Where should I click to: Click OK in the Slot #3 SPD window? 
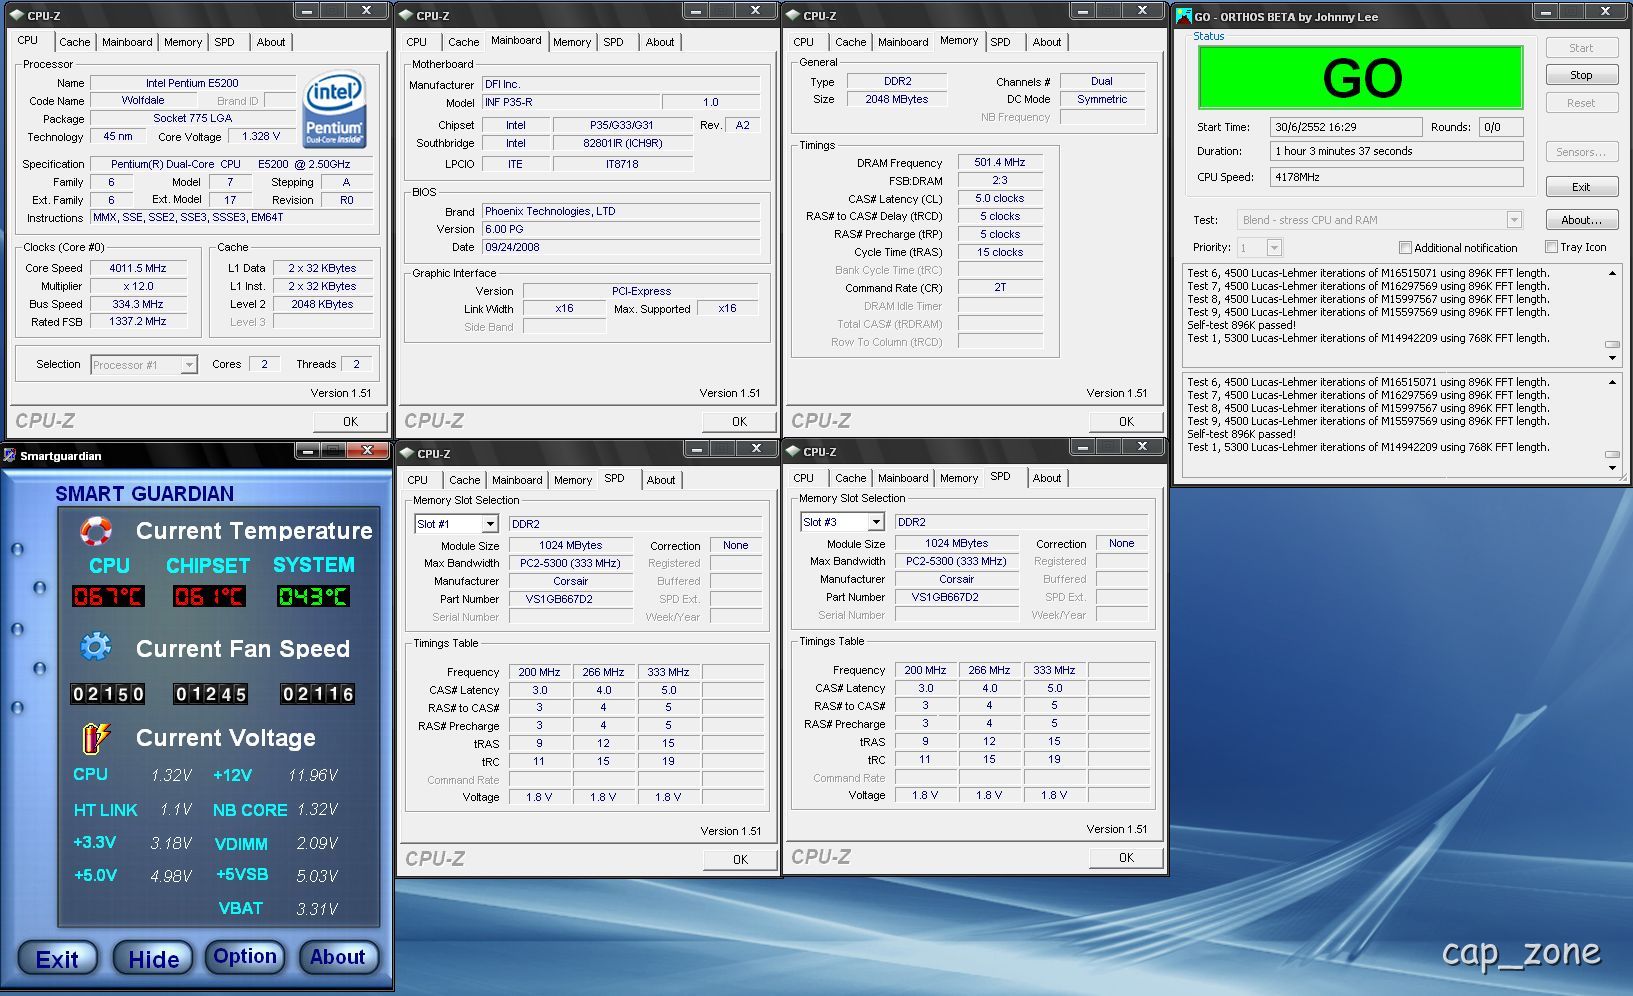pos(1127,858)
